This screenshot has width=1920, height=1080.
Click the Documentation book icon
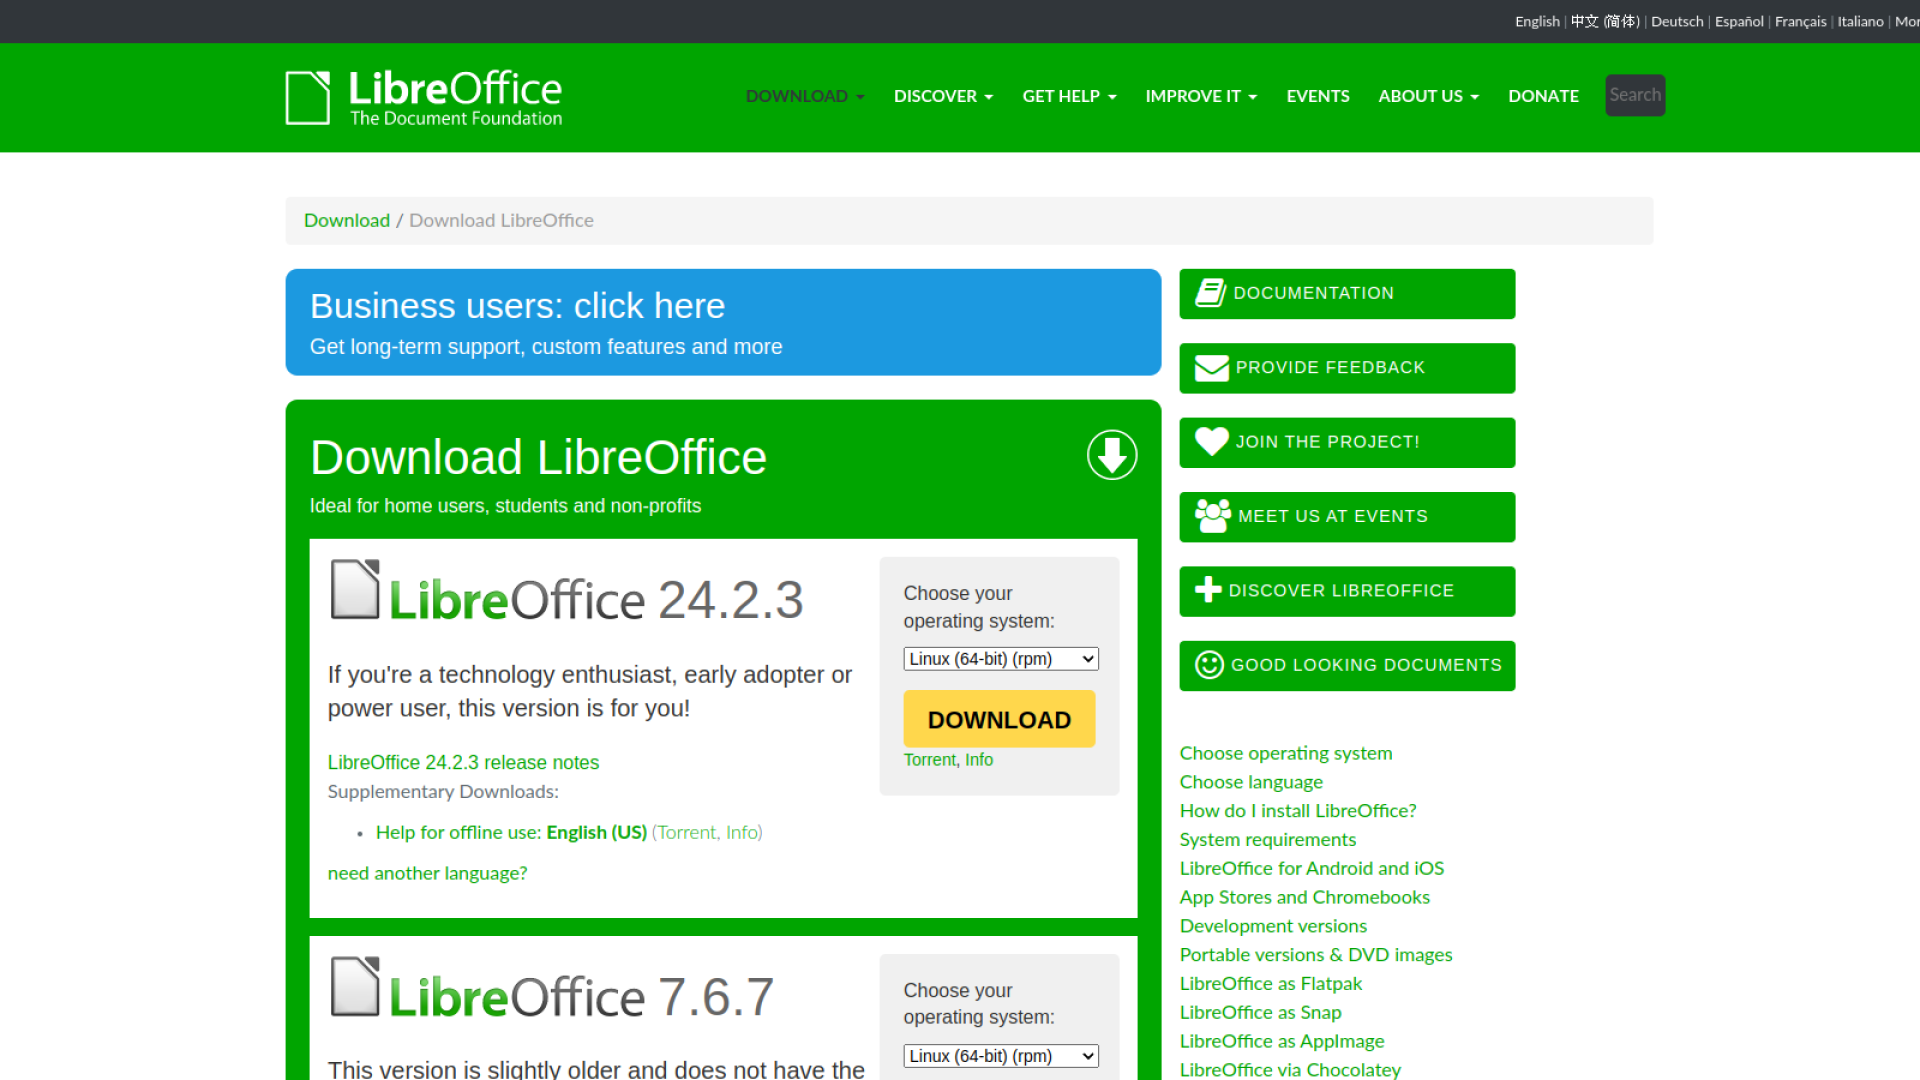click(1210, 293)
